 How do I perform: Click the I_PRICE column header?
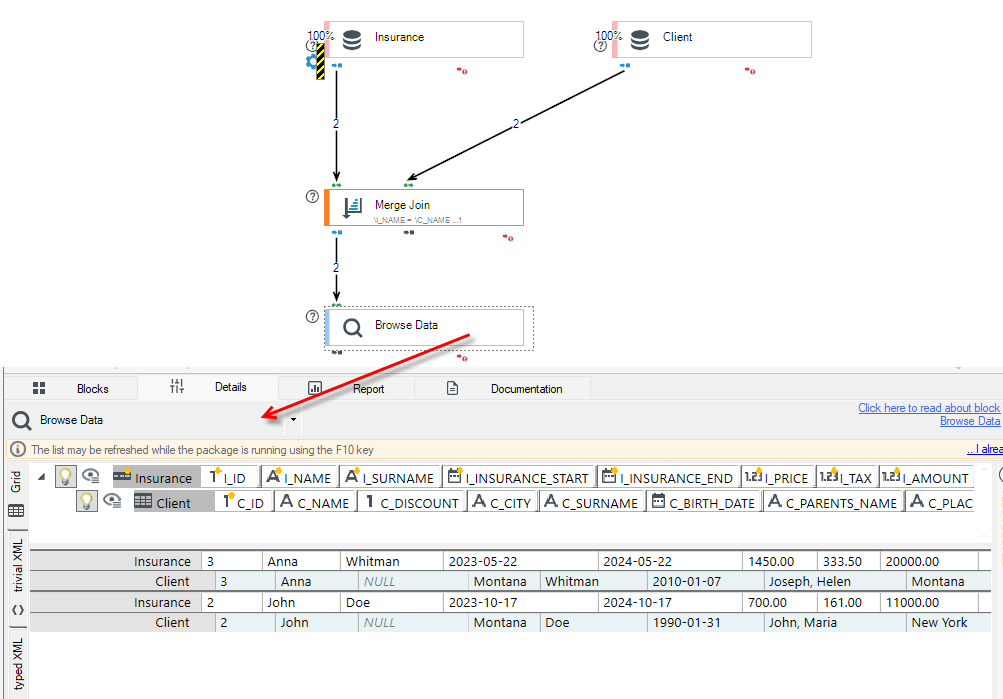[x=778, y=477]
